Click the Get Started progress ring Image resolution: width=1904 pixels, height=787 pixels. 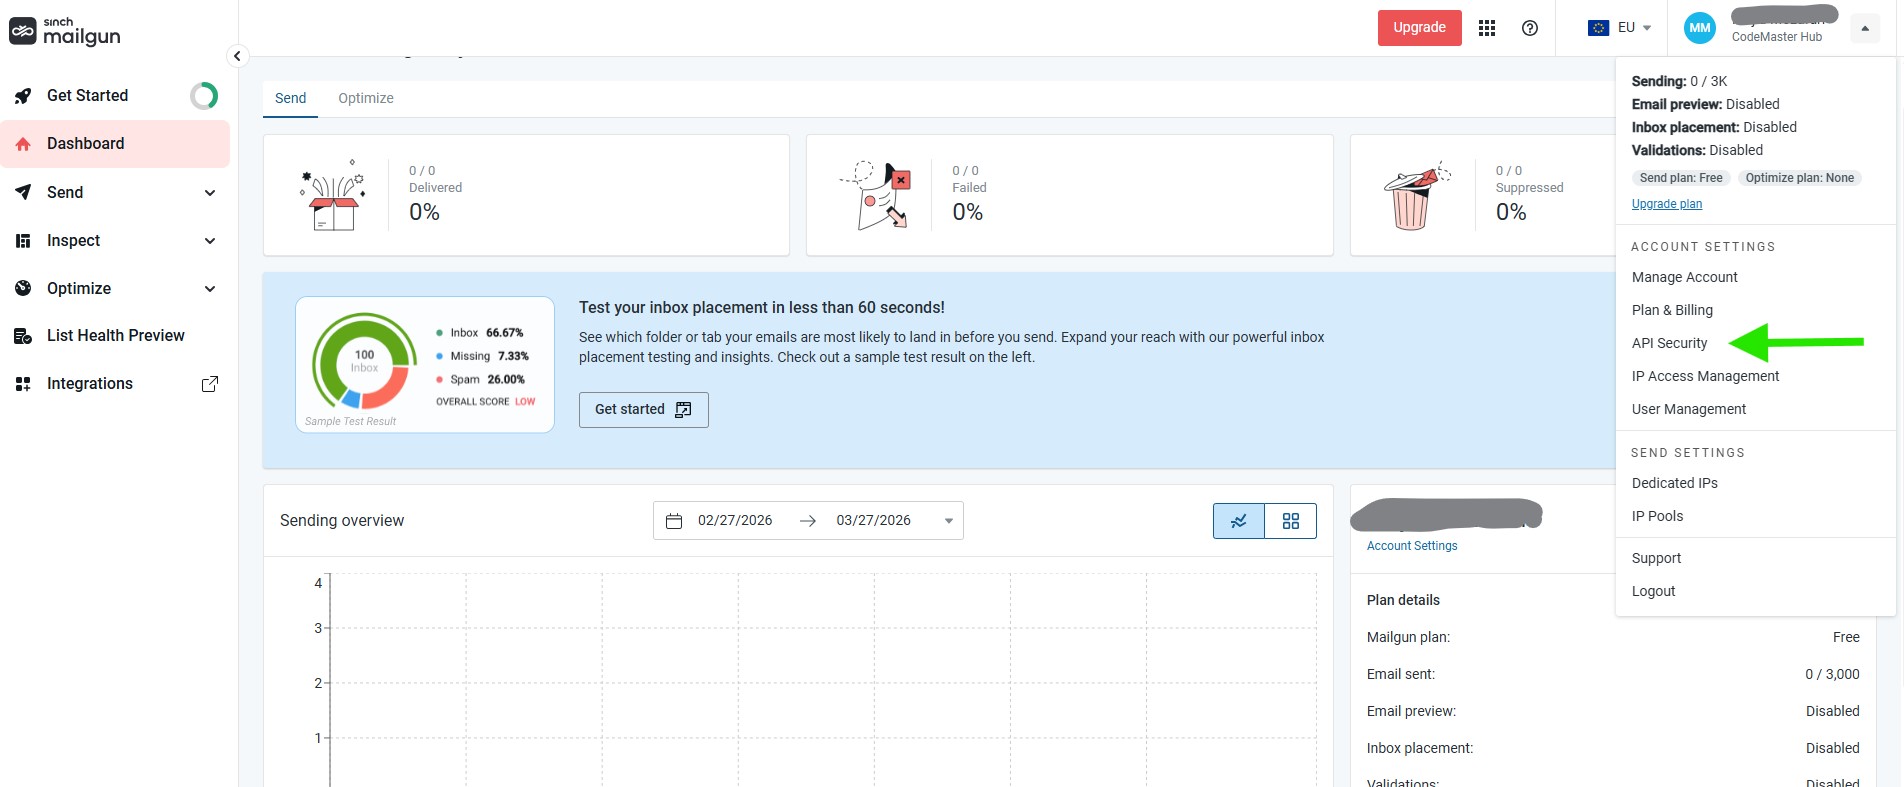(204, 96)
